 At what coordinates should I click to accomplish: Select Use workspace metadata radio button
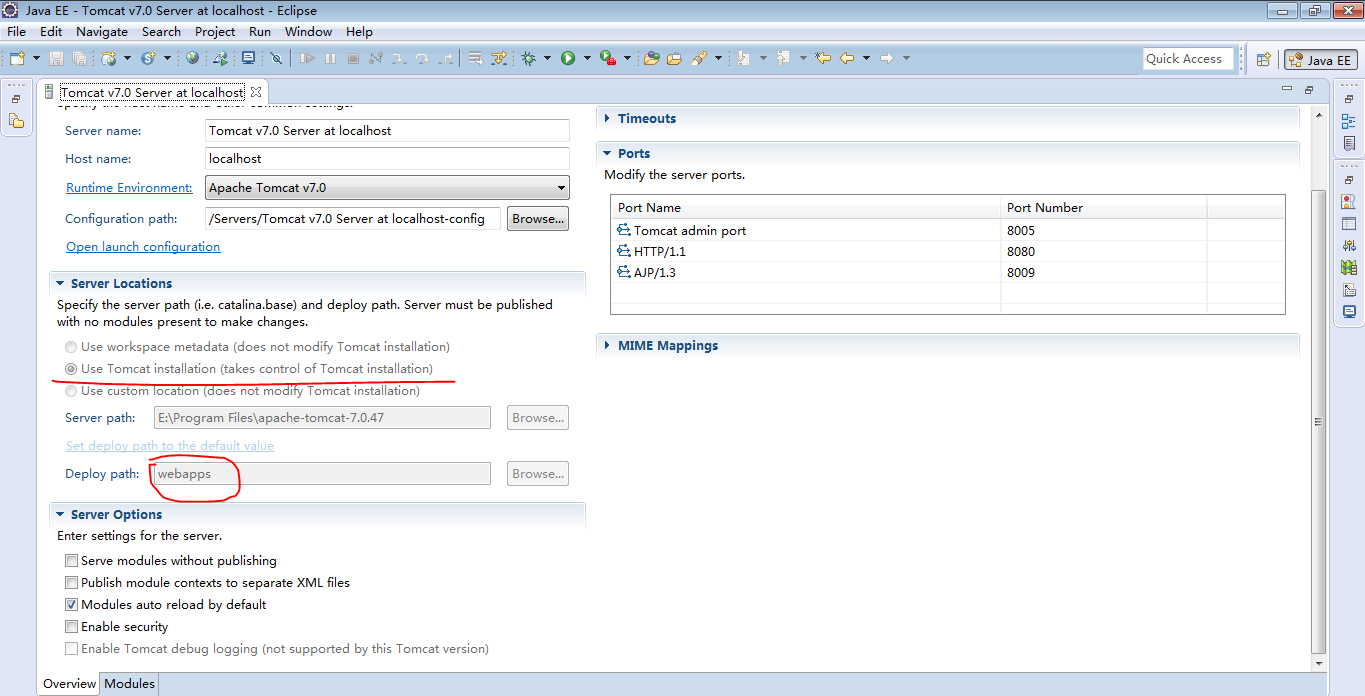click(x=70, y=347)
